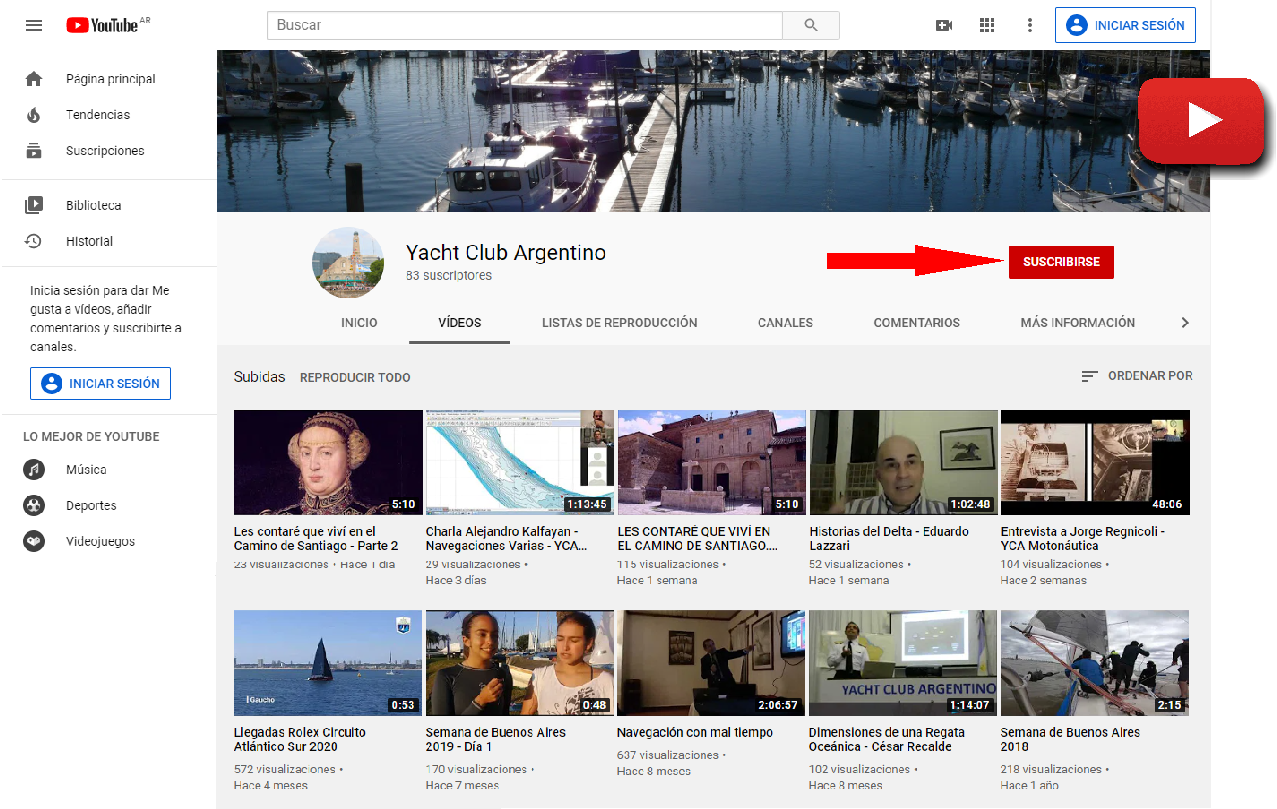This screenshot has width=1277, height=809.
Task: Open the Camino de Santiago Parte 2 thumbnail
Action: [328, 462]
